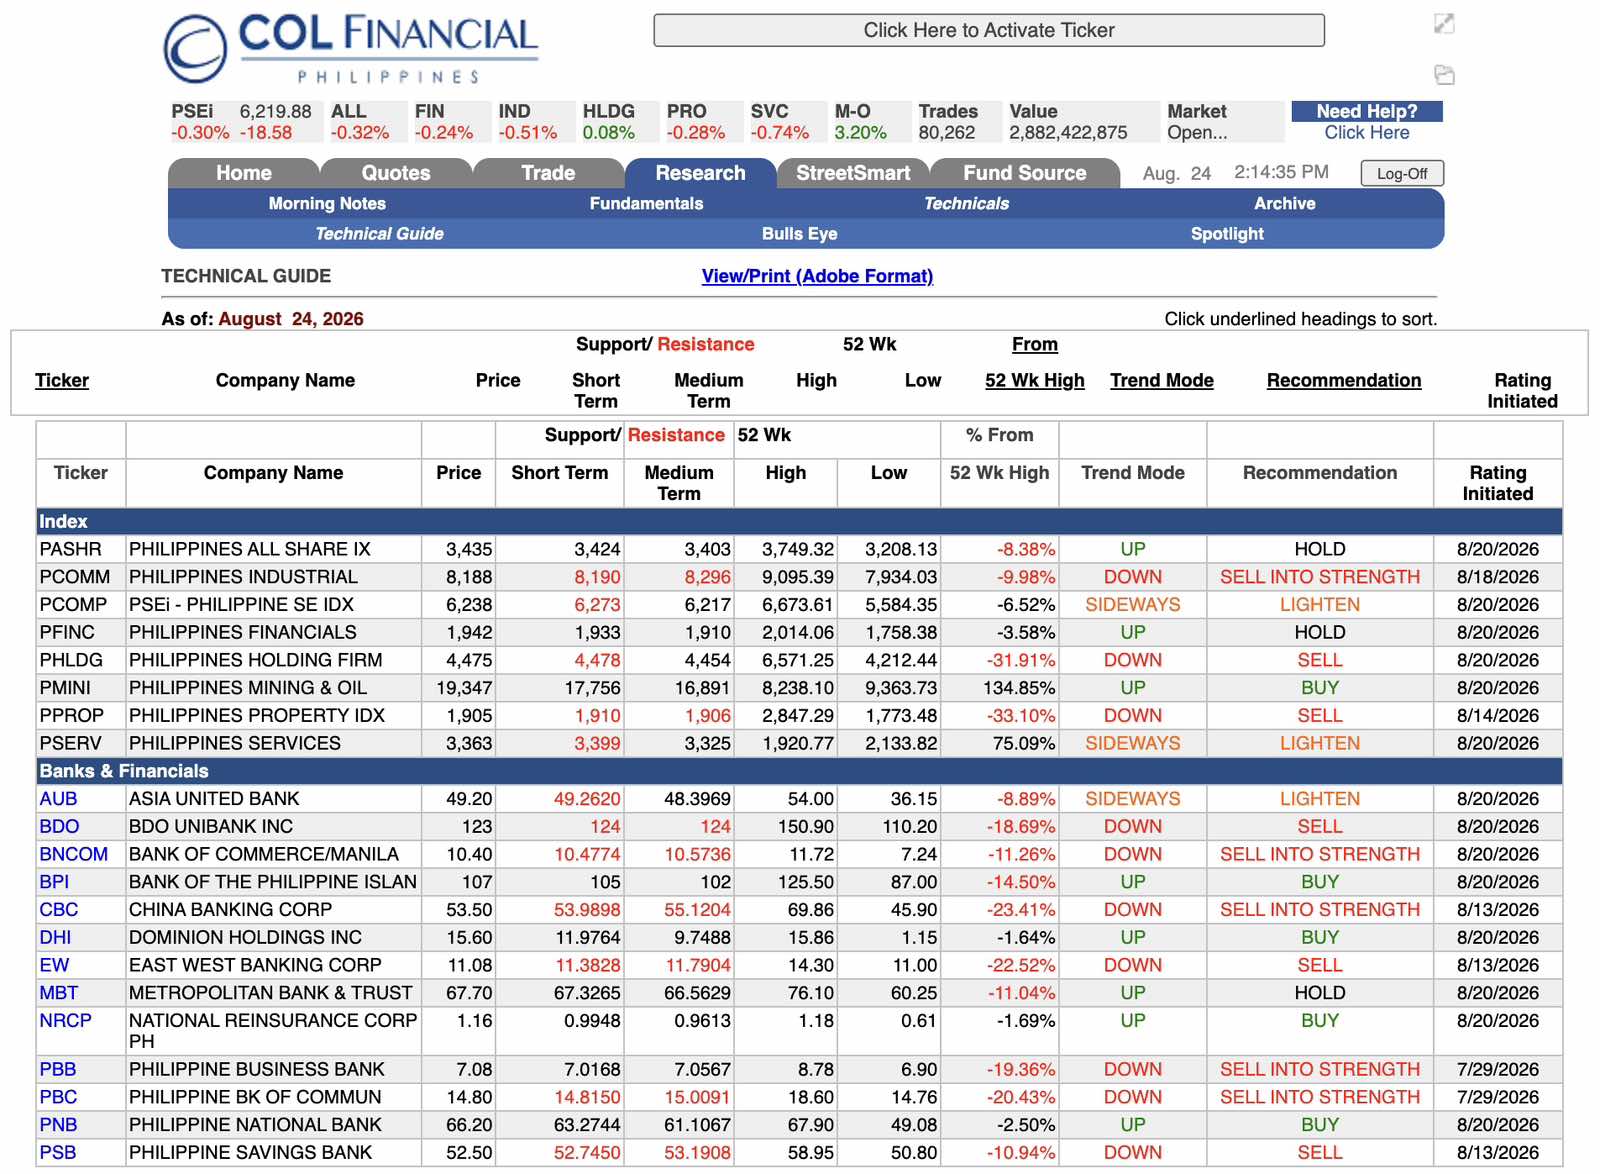
Task: Click DOMINION HOLDINGS INC company name
Action: point(245,937)
